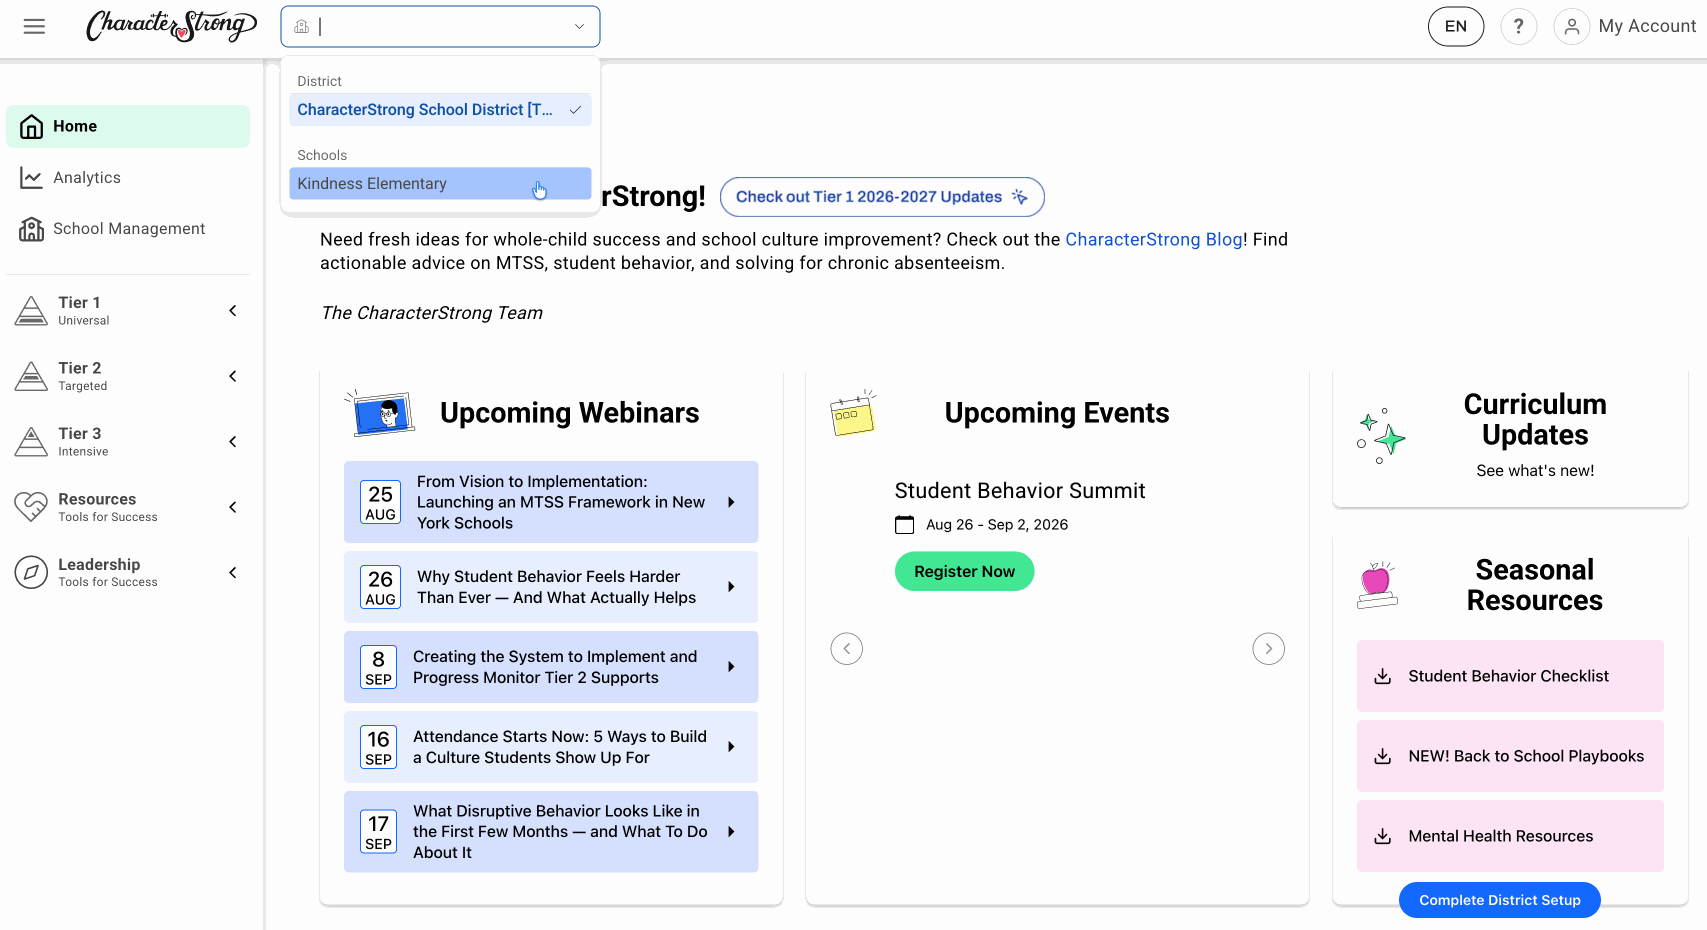
Task: Click the School Management building icon
Action: click(32, 229)
